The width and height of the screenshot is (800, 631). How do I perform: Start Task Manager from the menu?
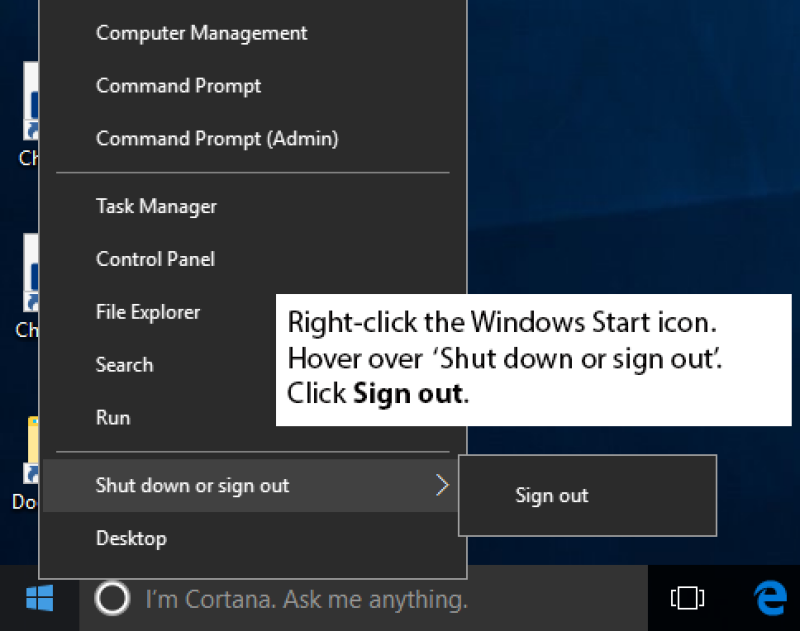156,206
